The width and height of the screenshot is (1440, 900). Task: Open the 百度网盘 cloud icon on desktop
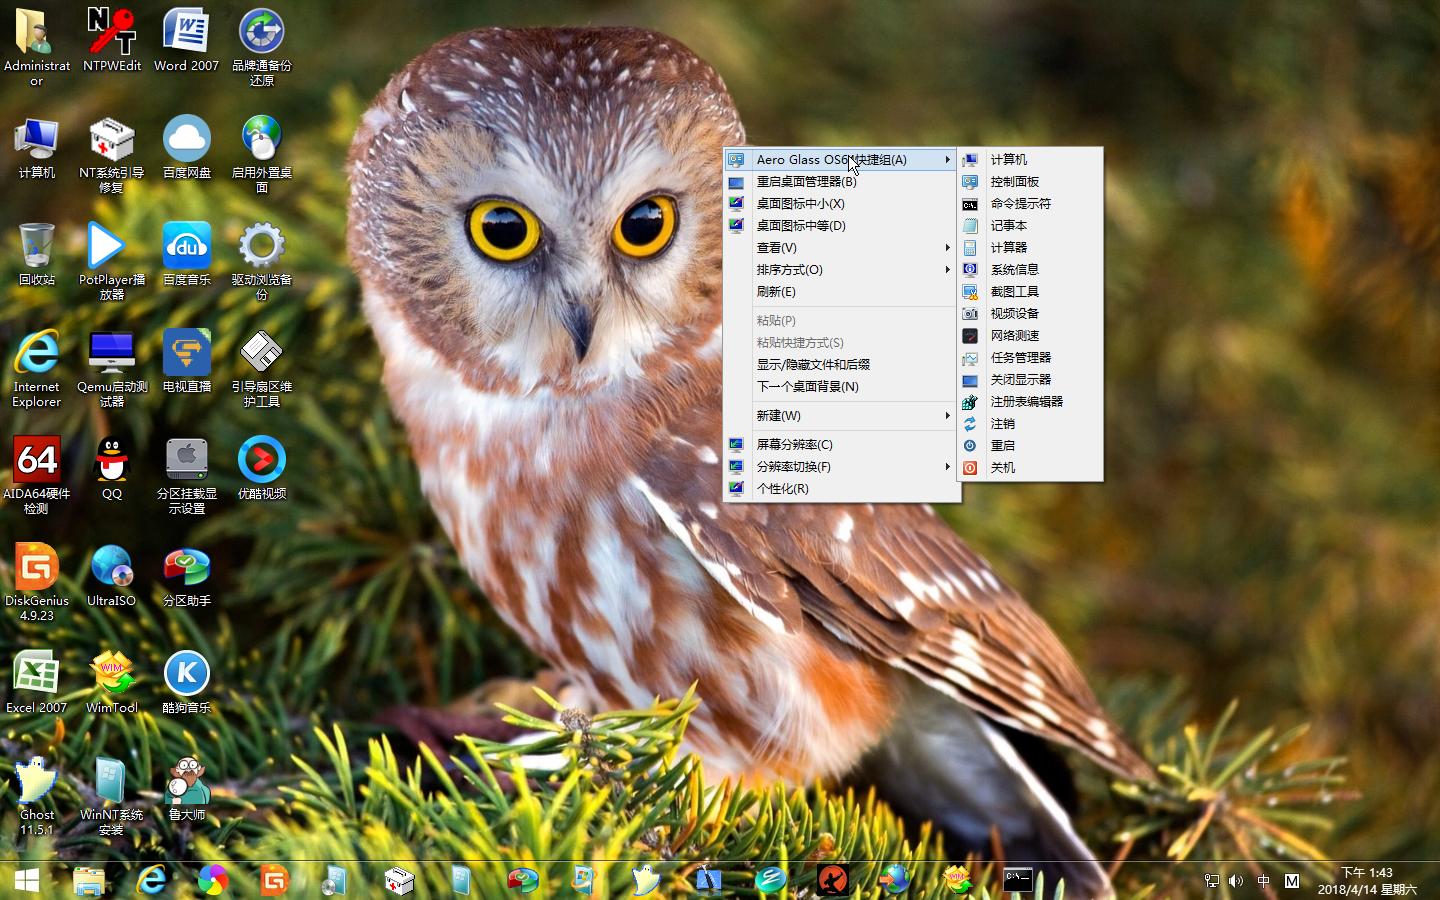pos(187,148)
